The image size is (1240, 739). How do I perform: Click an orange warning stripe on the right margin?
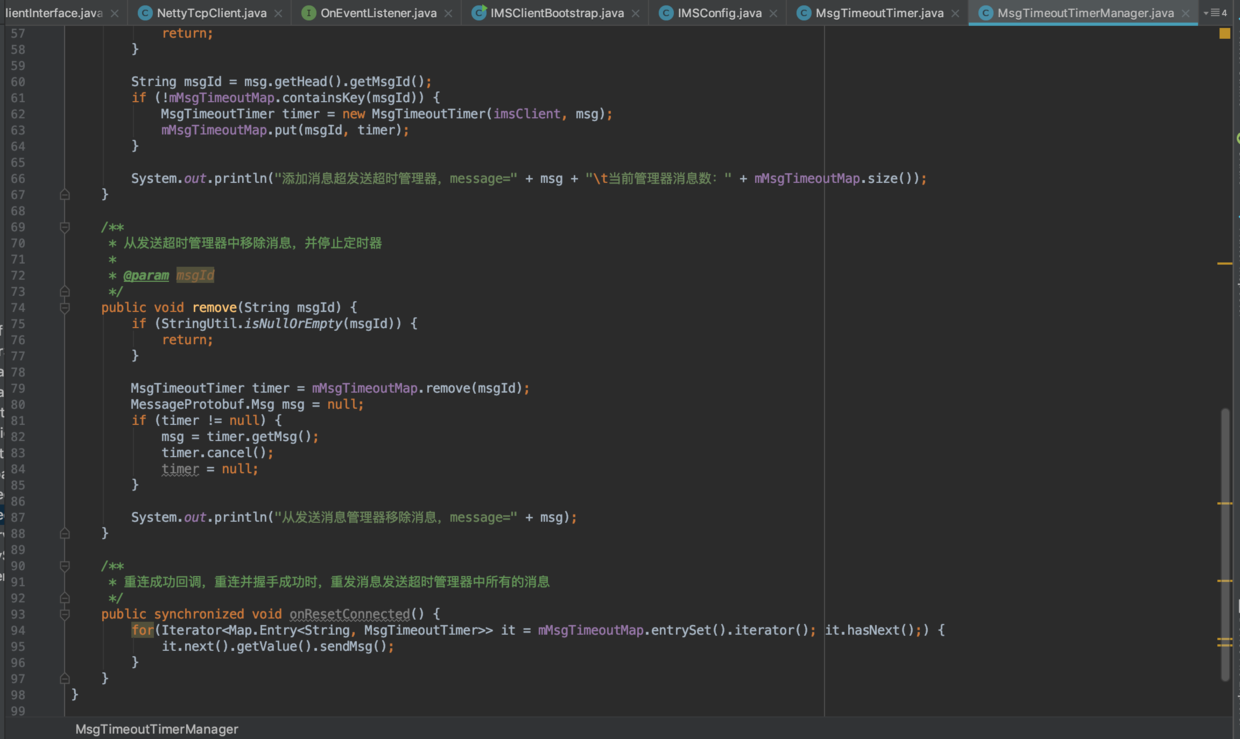[x=1224, y=265]
